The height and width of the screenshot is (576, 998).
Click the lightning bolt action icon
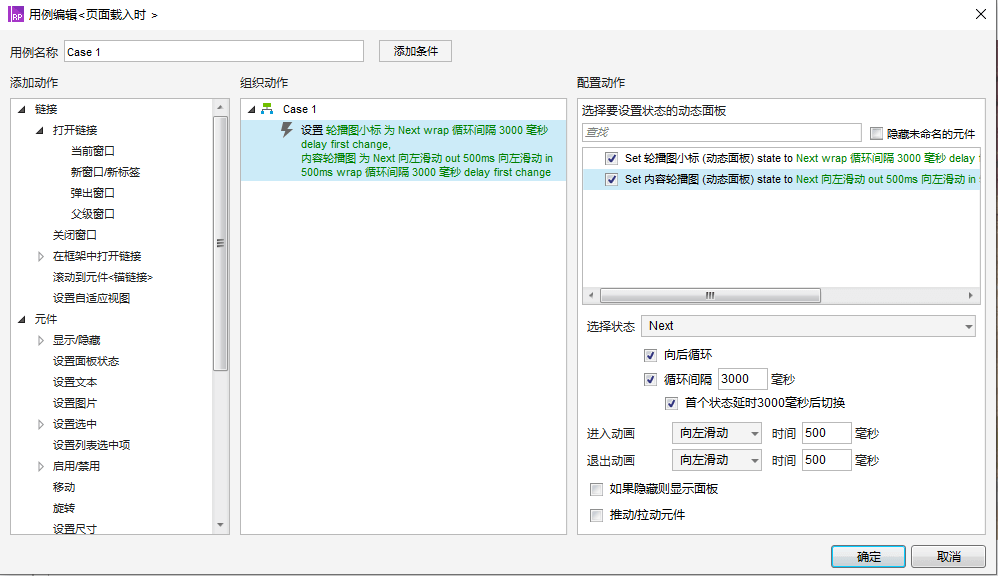tap(287, 130)
